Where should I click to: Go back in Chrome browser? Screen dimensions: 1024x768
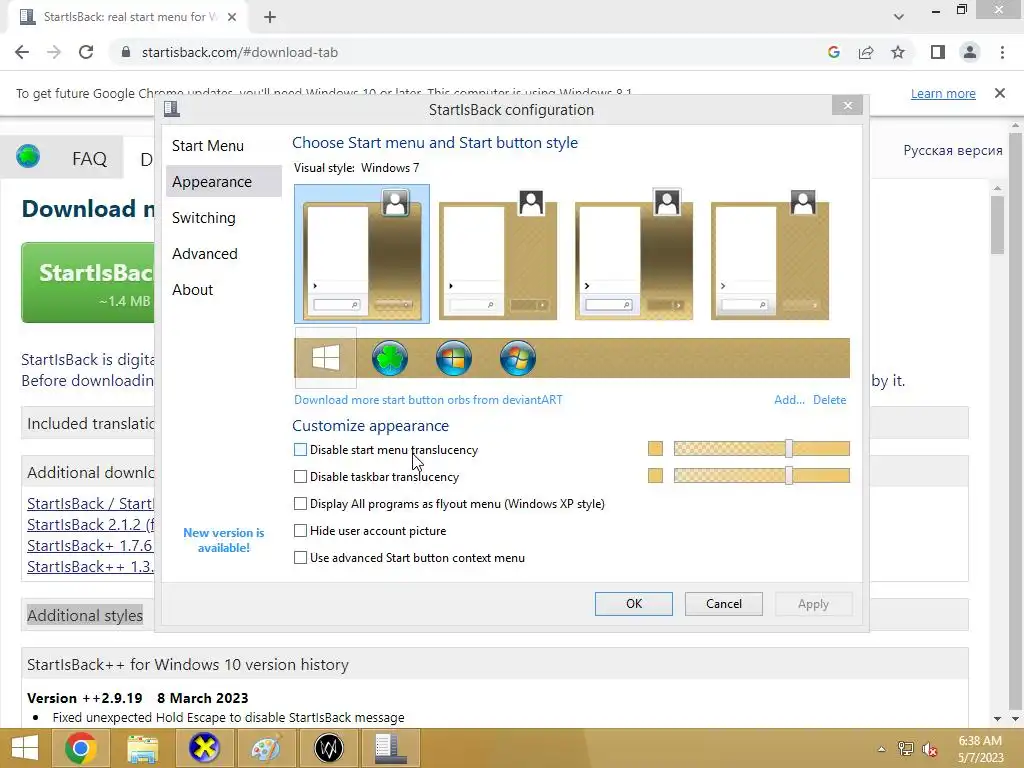click(x=22, y=52)
